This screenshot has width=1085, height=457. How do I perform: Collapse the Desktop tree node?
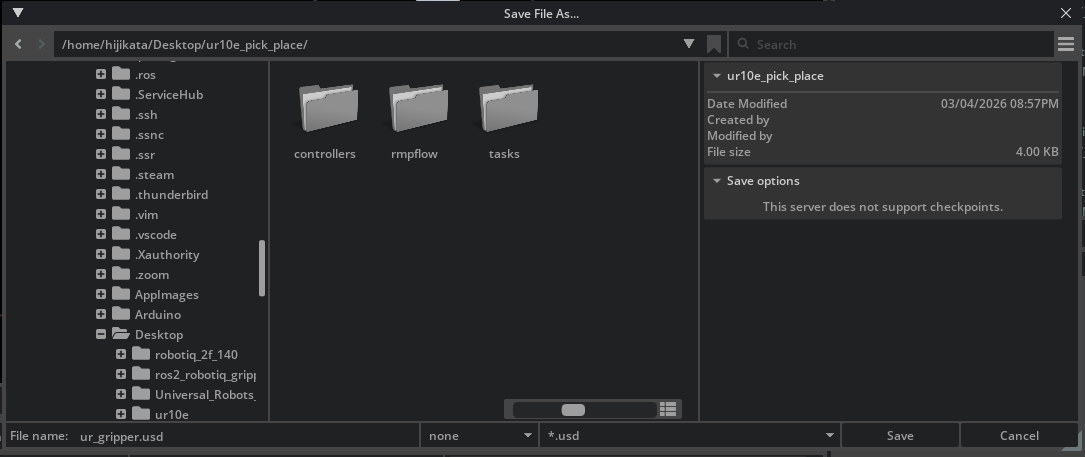coord(101,334)
